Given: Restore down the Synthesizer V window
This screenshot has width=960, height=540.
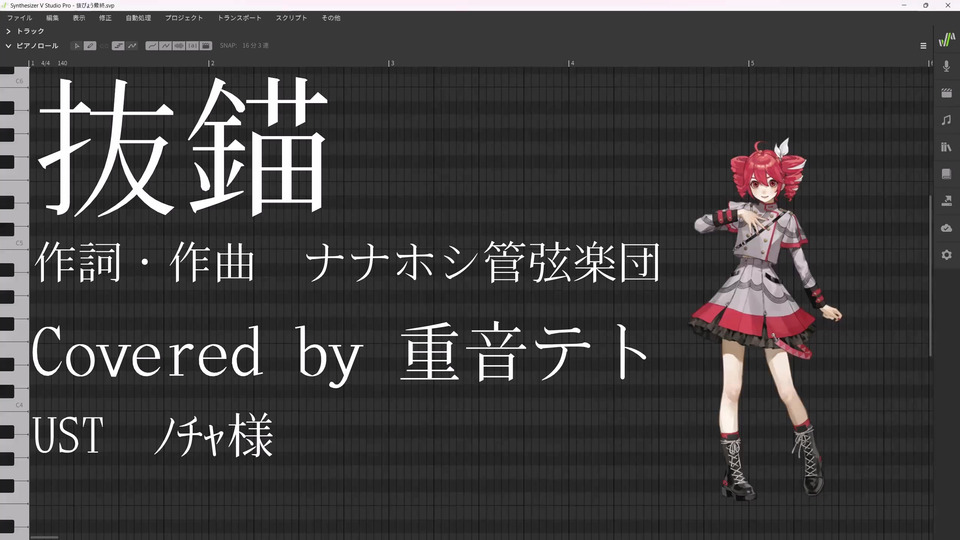Looking at the screenshot, I should pos(926,6).
